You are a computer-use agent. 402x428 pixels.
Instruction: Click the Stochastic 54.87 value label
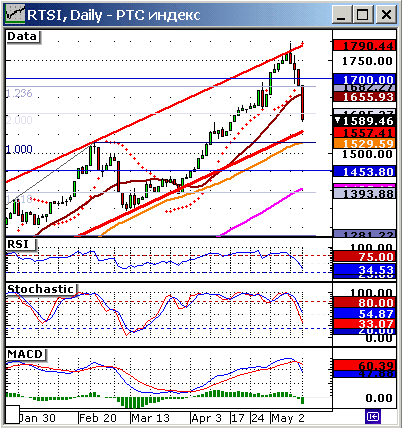click(x=365, y=313)
